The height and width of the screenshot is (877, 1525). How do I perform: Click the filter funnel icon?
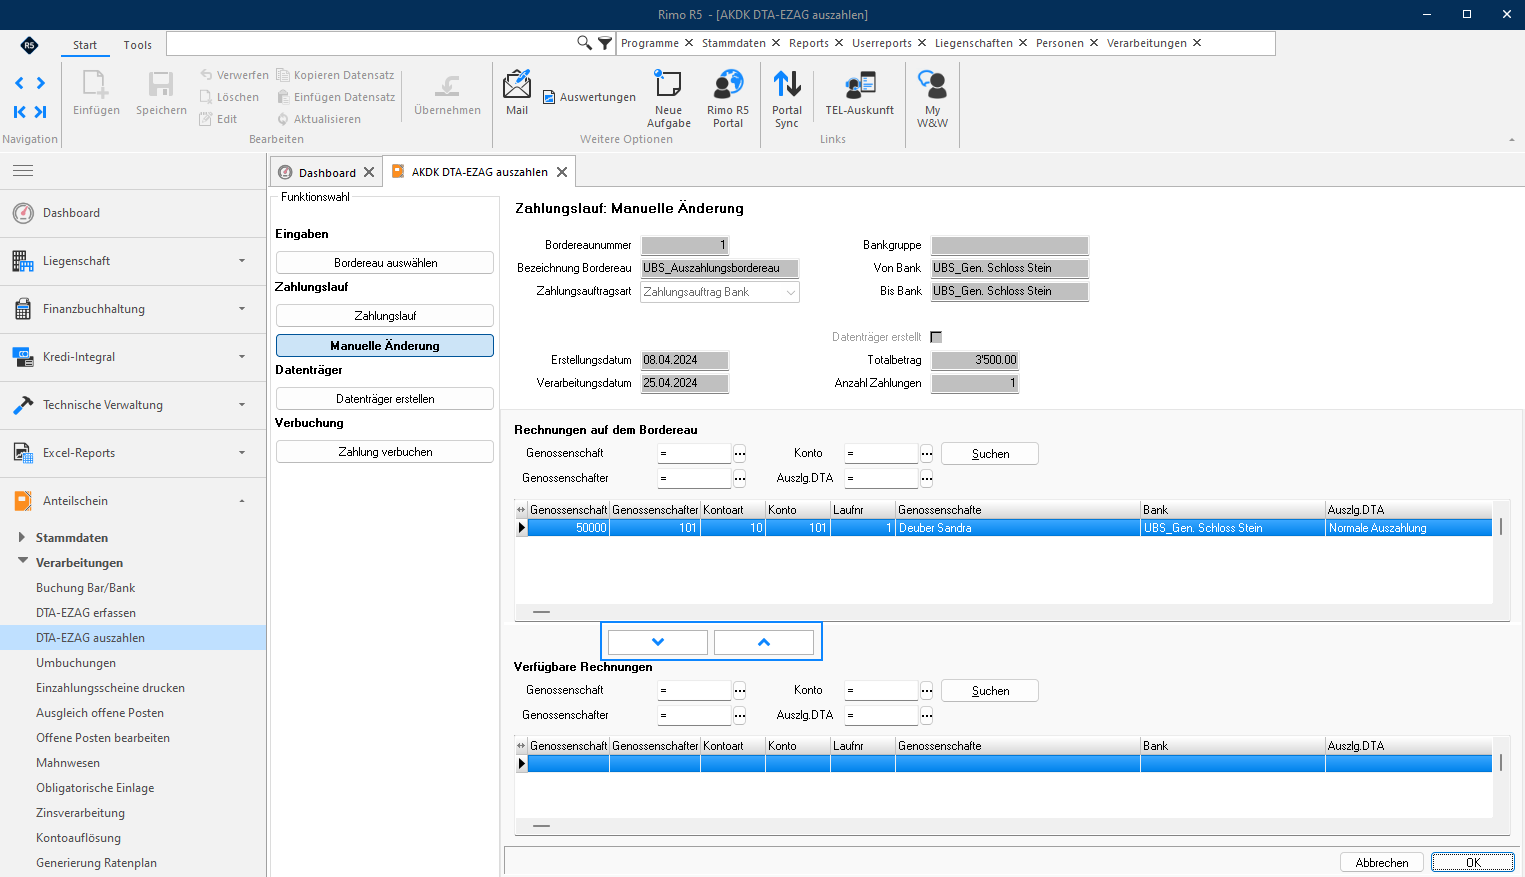coord(605,43)
